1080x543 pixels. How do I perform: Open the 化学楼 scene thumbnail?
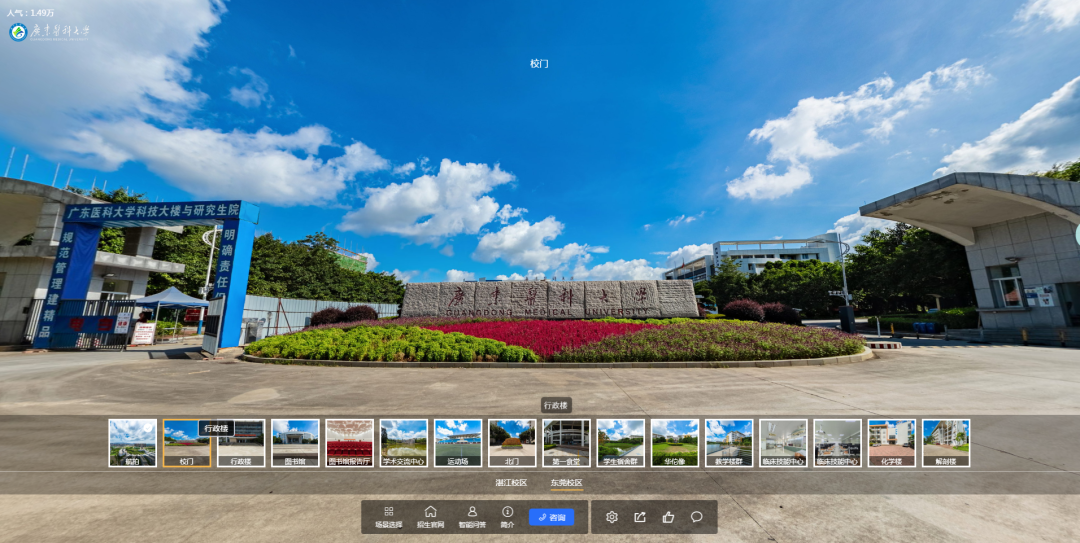pos(892,443)
